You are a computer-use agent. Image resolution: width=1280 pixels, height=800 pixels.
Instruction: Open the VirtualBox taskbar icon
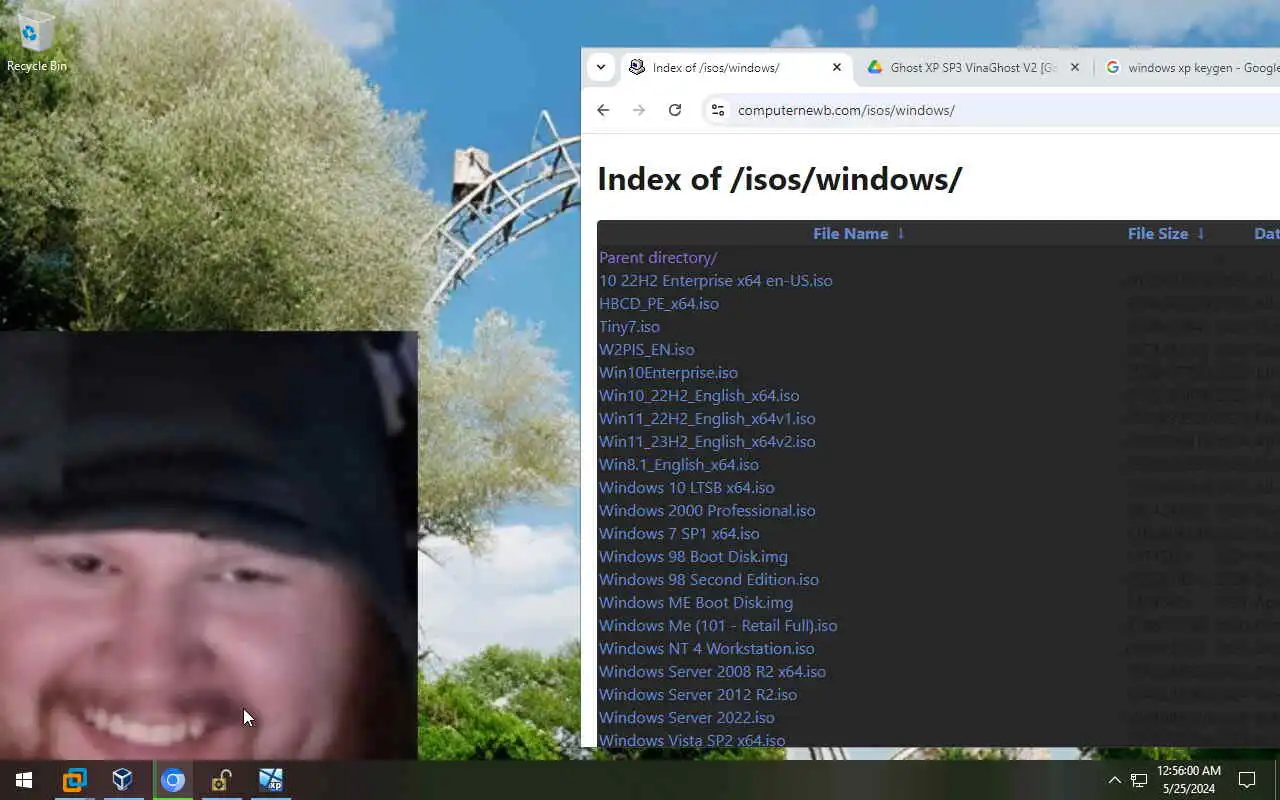tap(123, 780)
